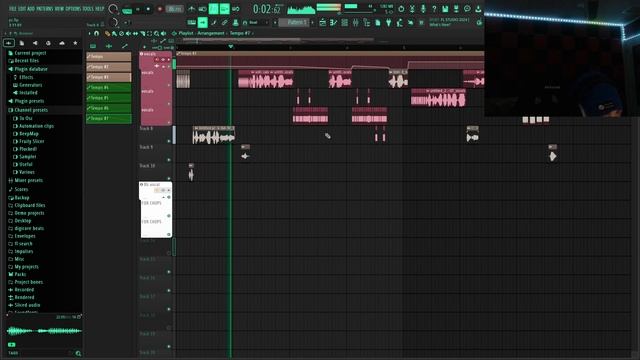The height and width of the screenshot is (360, 640).
Task: Select the Draw pencil tool
Action: (x=107, y=33)
